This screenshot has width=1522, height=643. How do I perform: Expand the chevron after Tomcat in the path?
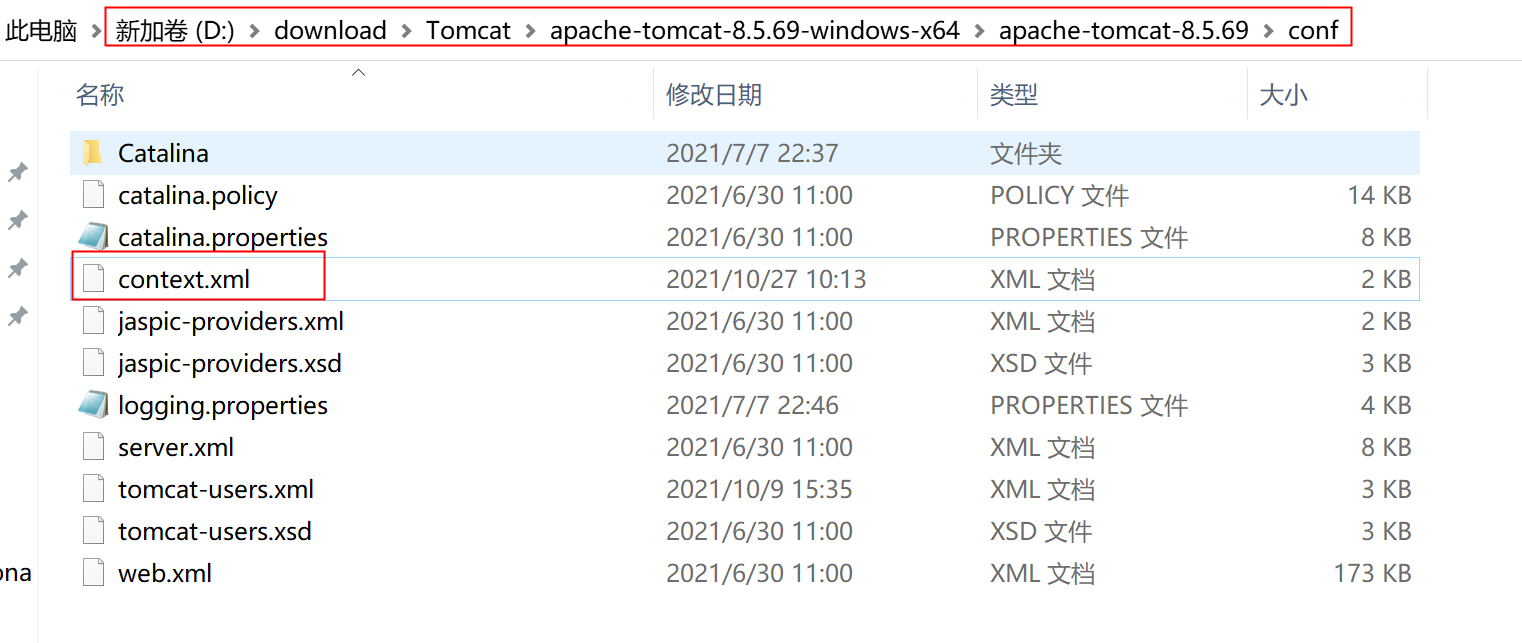pos(530,31)
